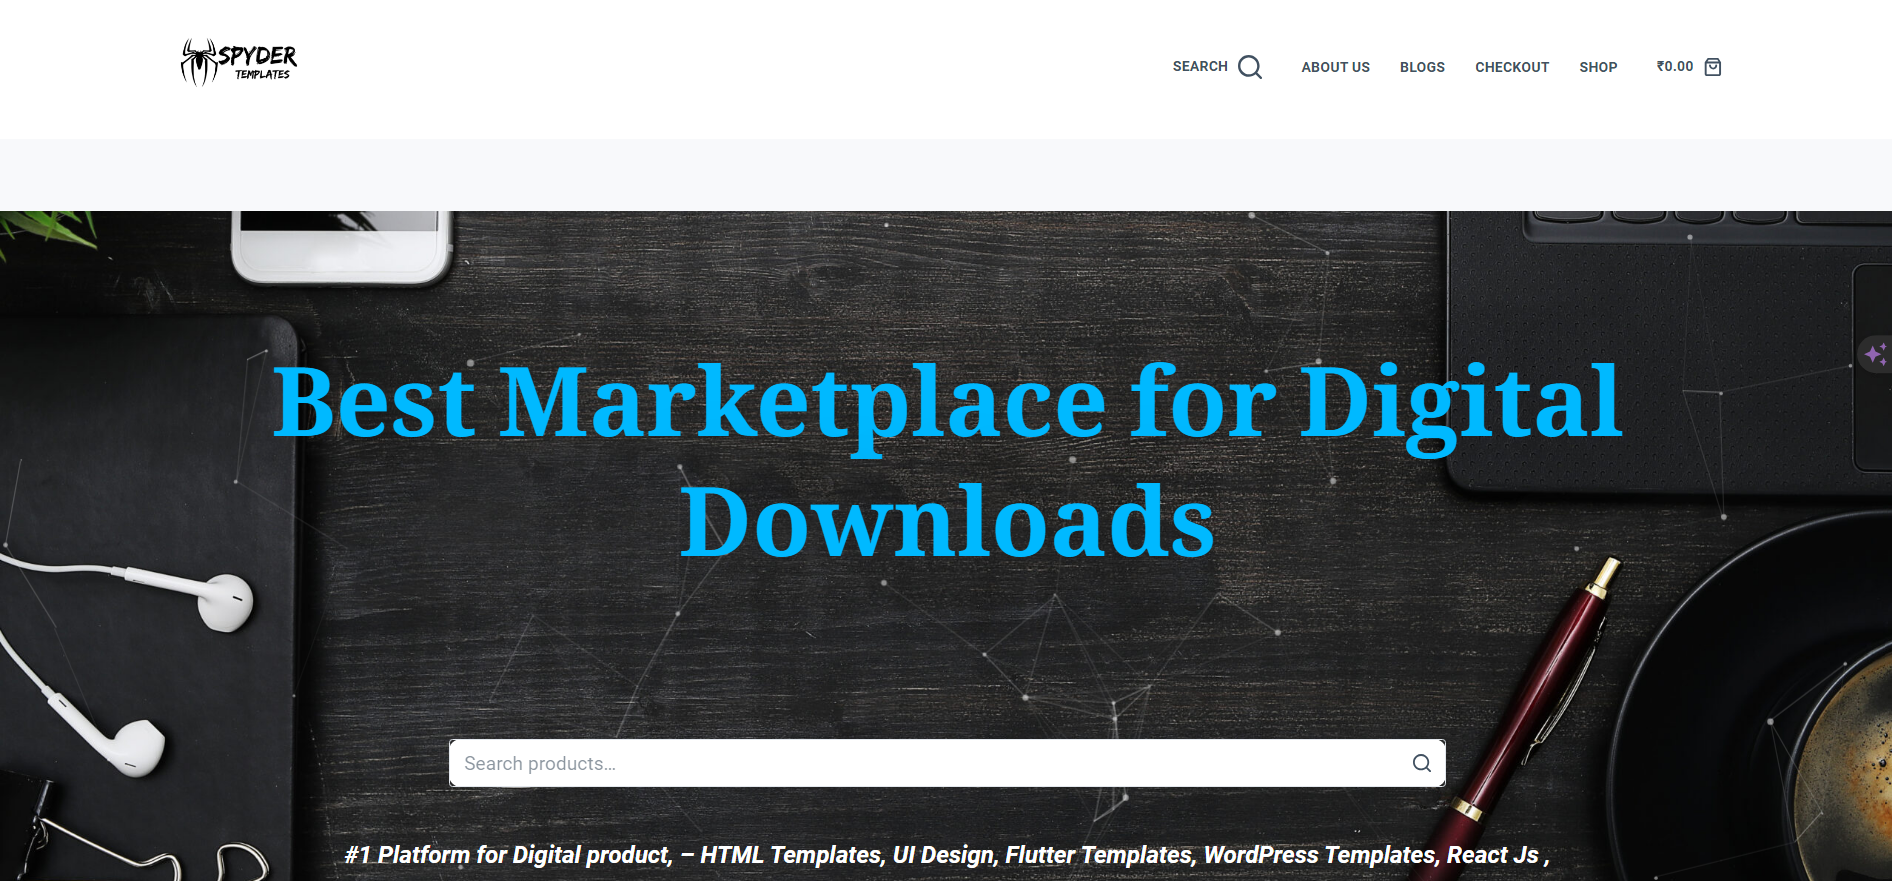Open the Checkout menu link
The width and height of the screenshot is (1892, 881).
click(1512, 67)
